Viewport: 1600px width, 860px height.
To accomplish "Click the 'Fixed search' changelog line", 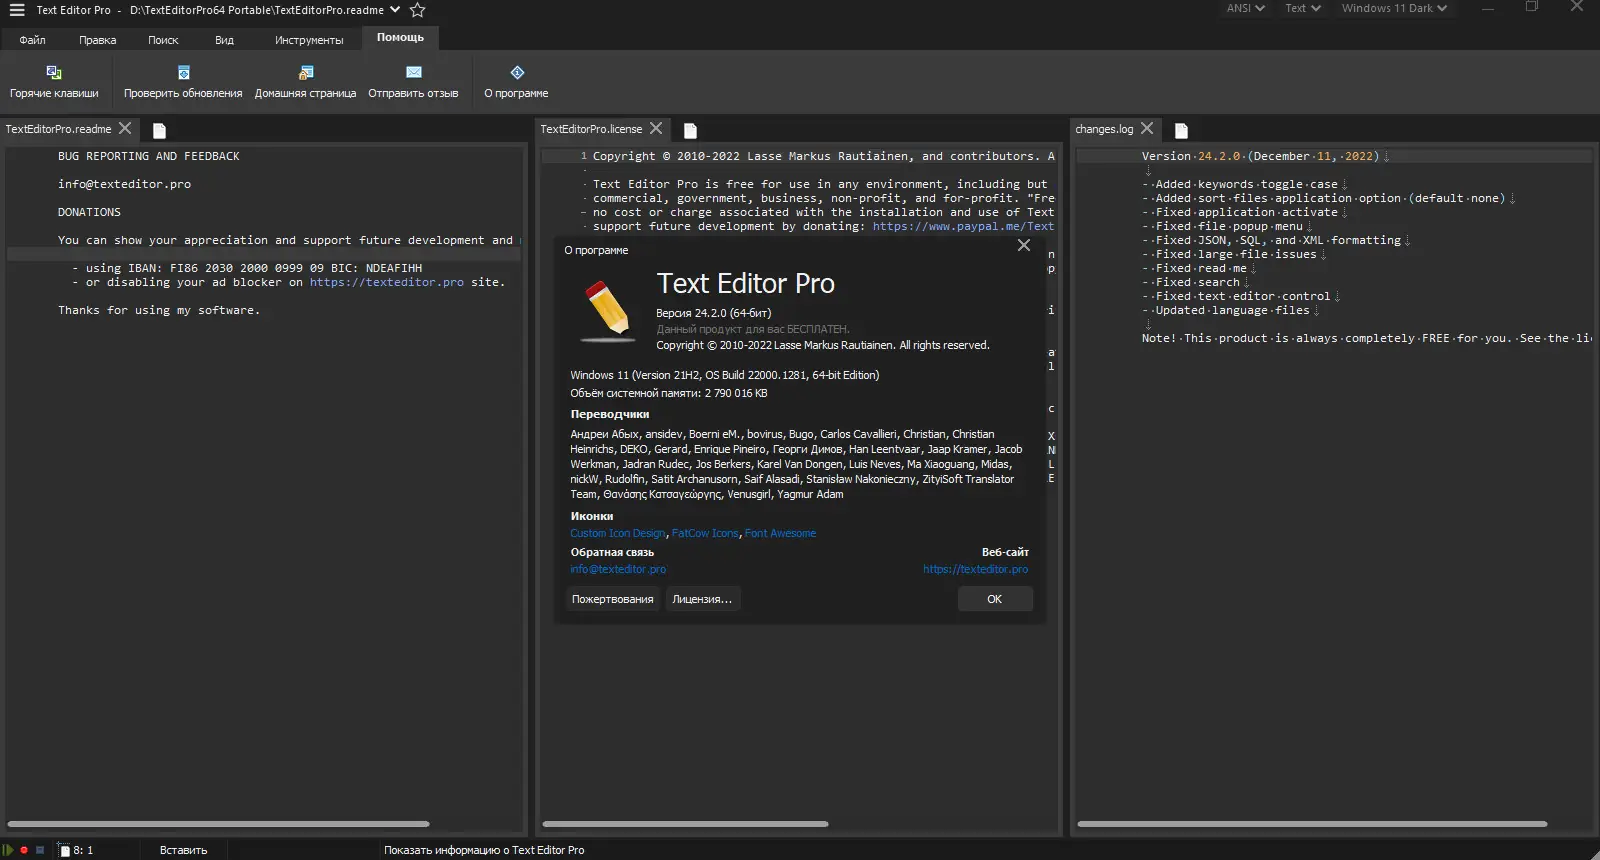I will pyautogui.click(x=1196, y=282).
